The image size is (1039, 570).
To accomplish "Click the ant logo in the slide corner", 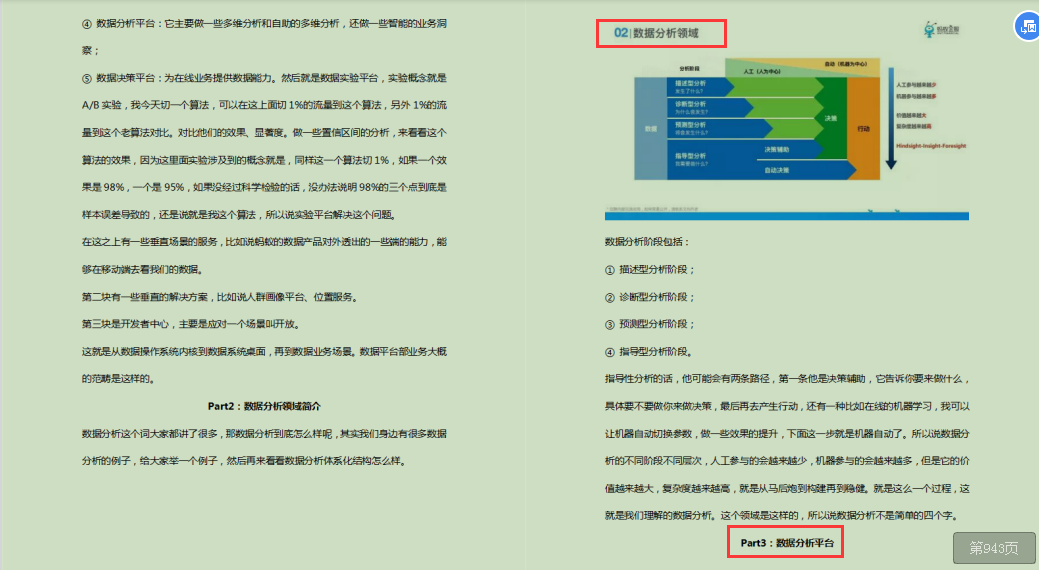I will point(942,29).
